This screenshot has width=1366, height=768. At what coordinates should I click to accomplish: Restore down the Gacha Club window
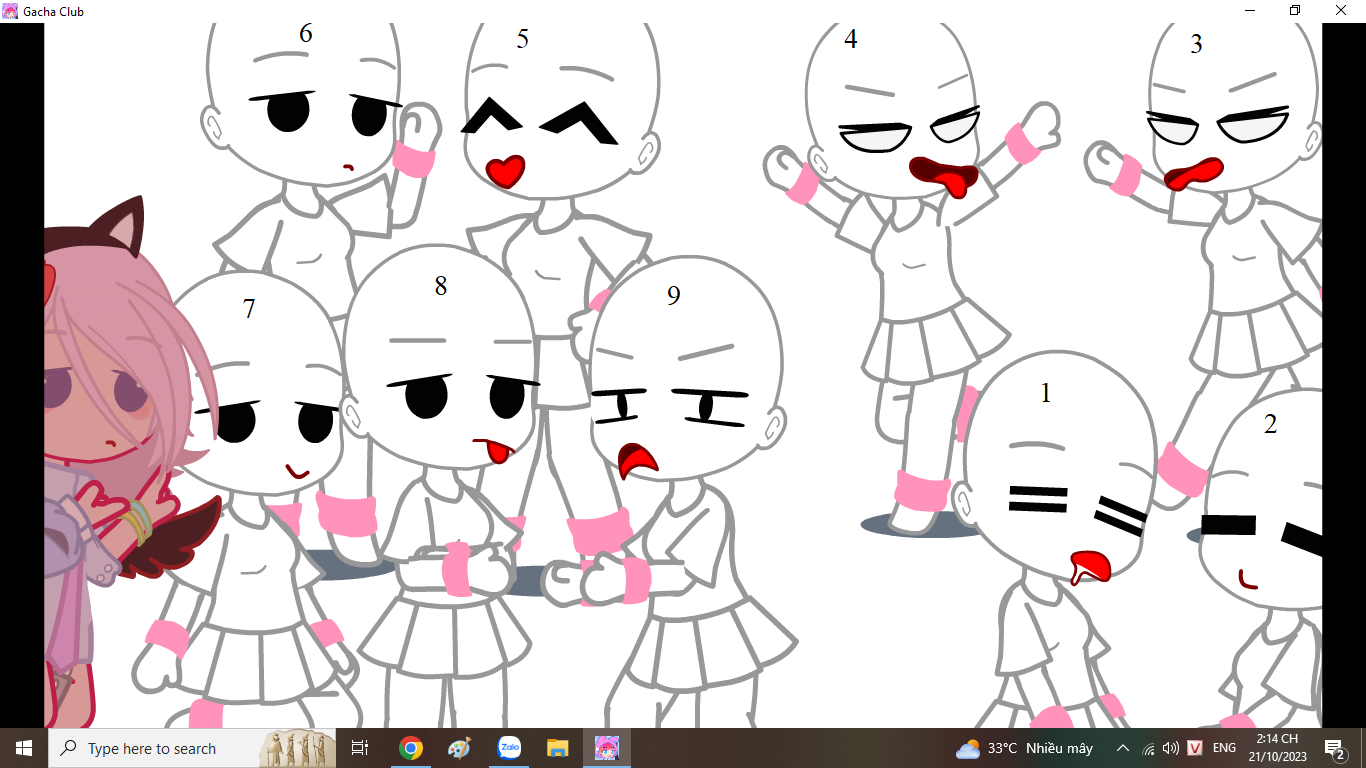(1295, 11)
